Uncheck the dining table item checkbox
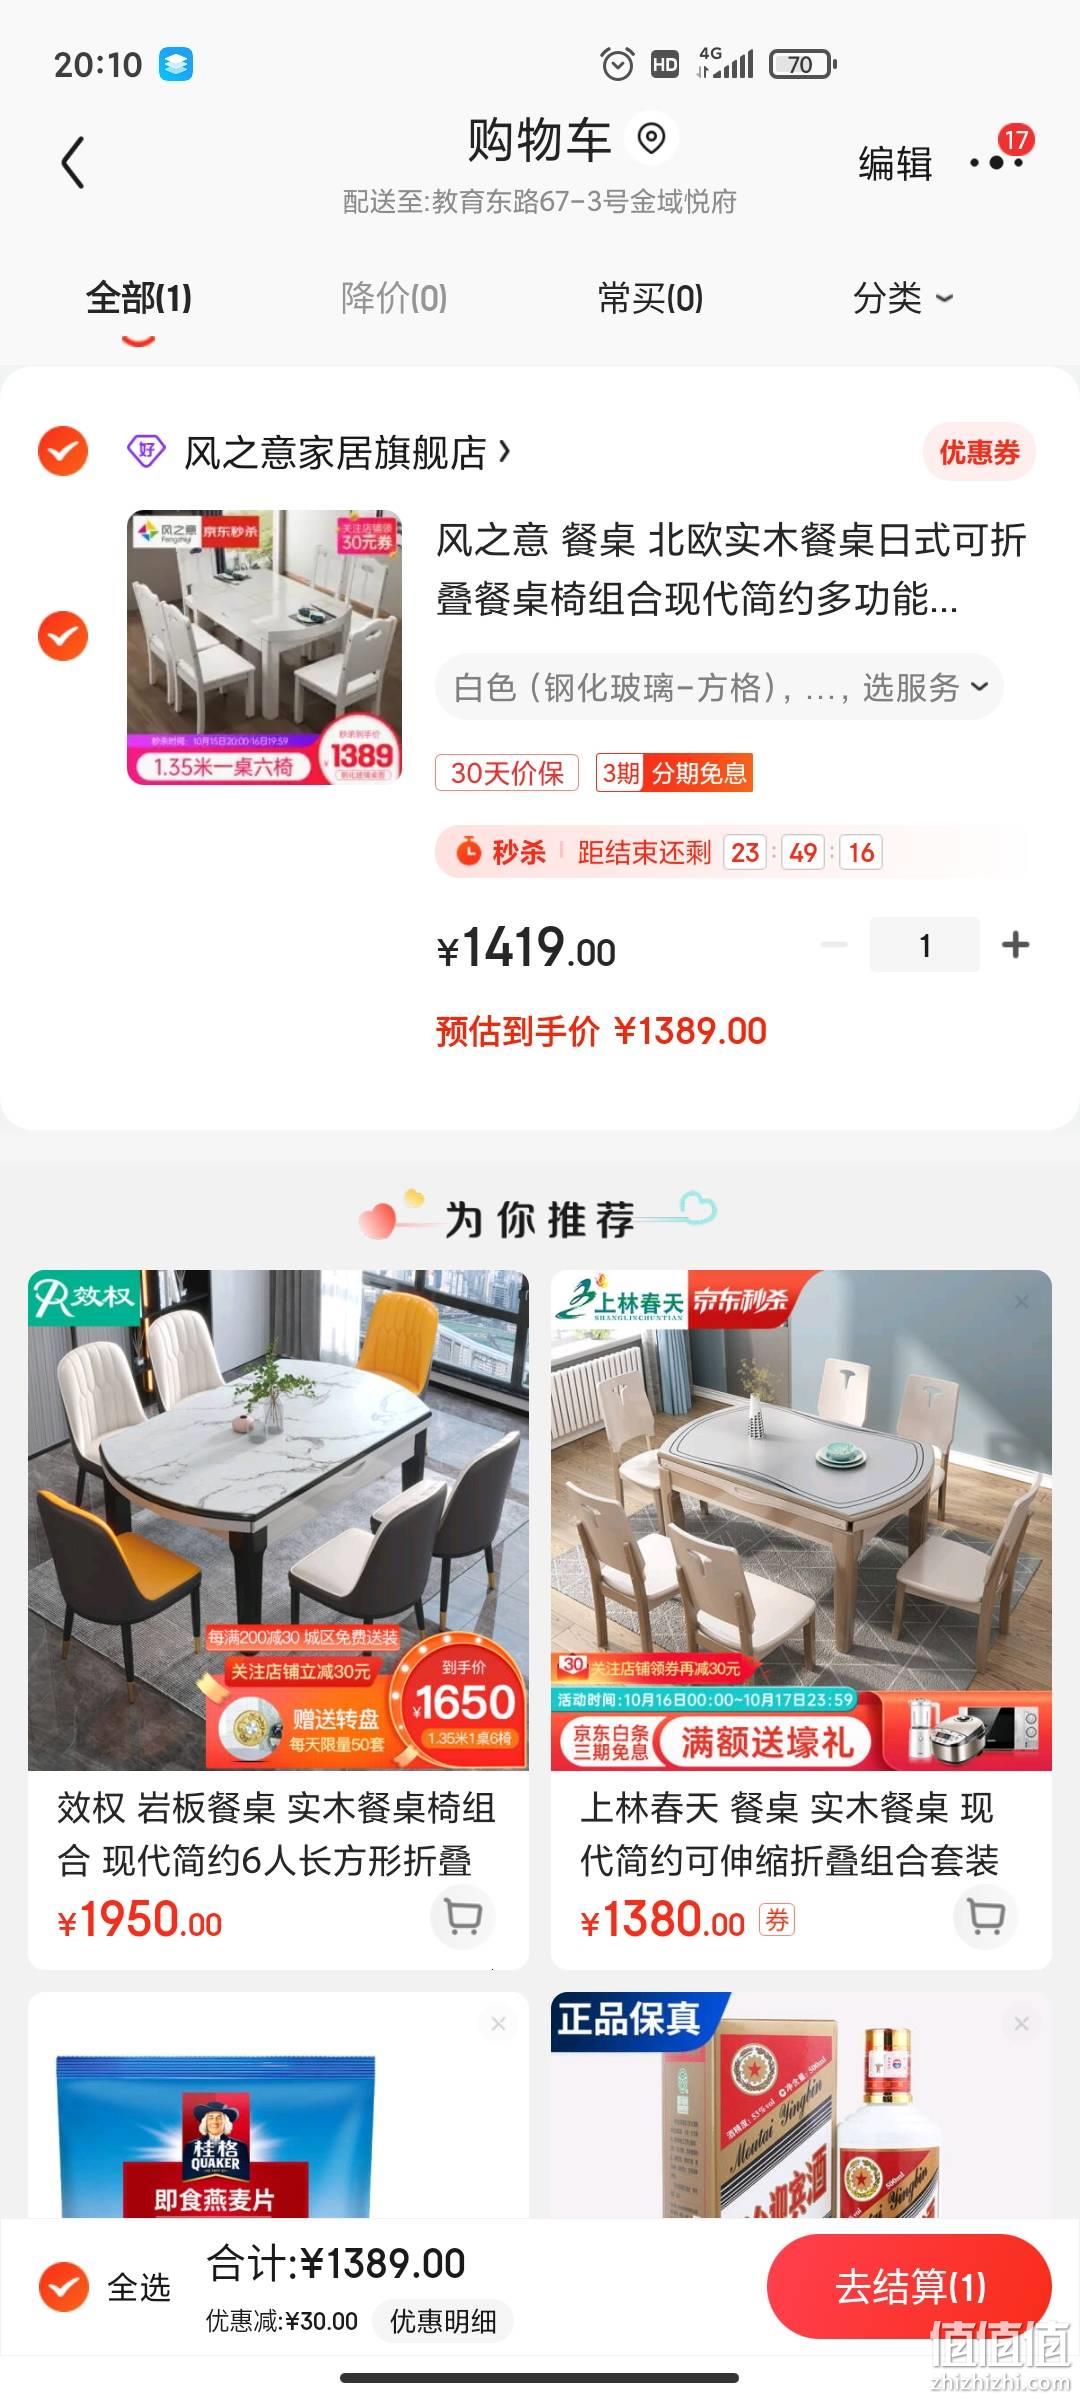The height and width of the screenshot is (2400, 1080). pos(63,636)
